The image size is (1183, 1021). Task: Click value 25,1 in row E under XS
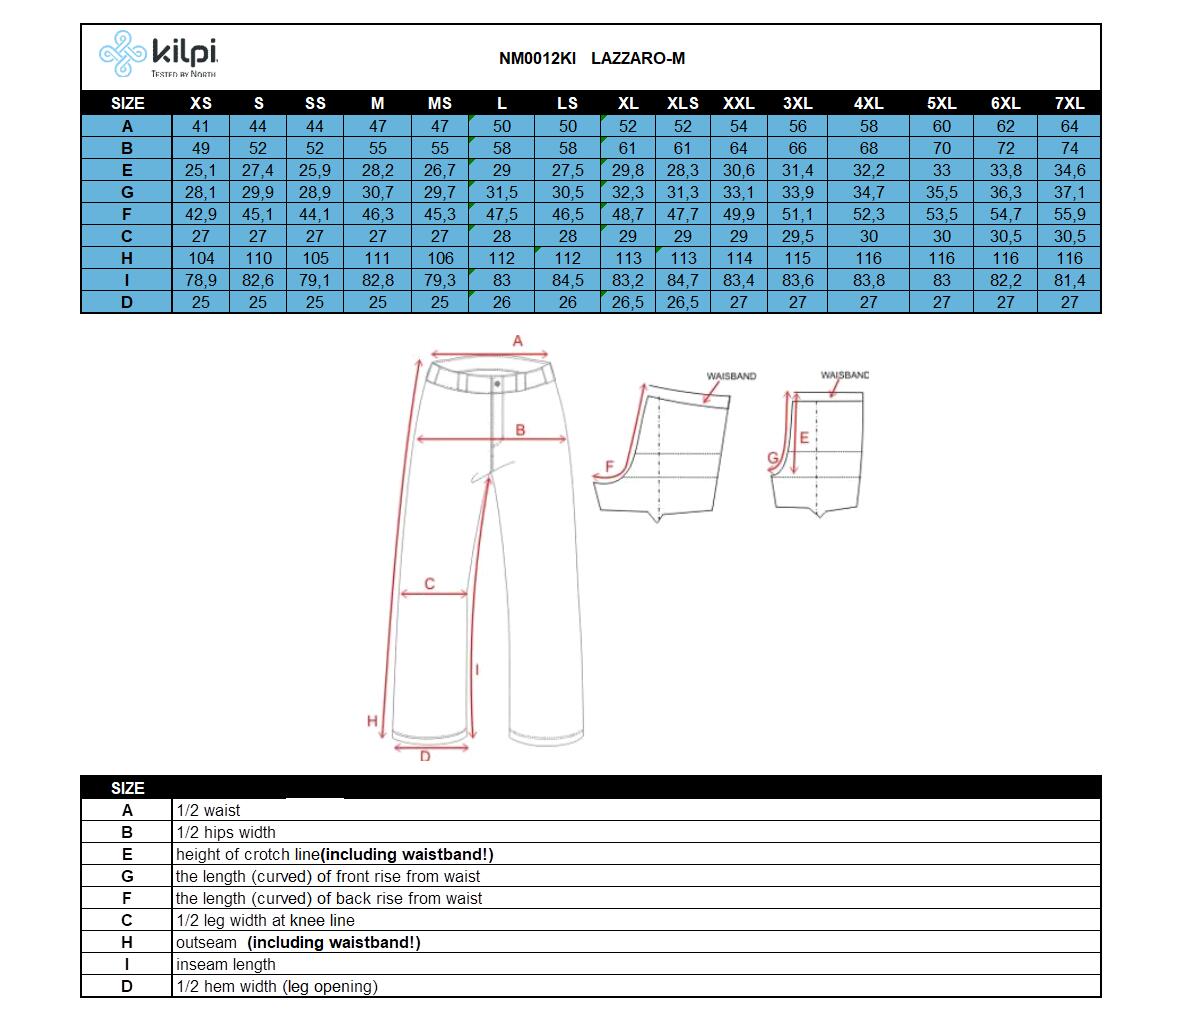click(201, 171)
